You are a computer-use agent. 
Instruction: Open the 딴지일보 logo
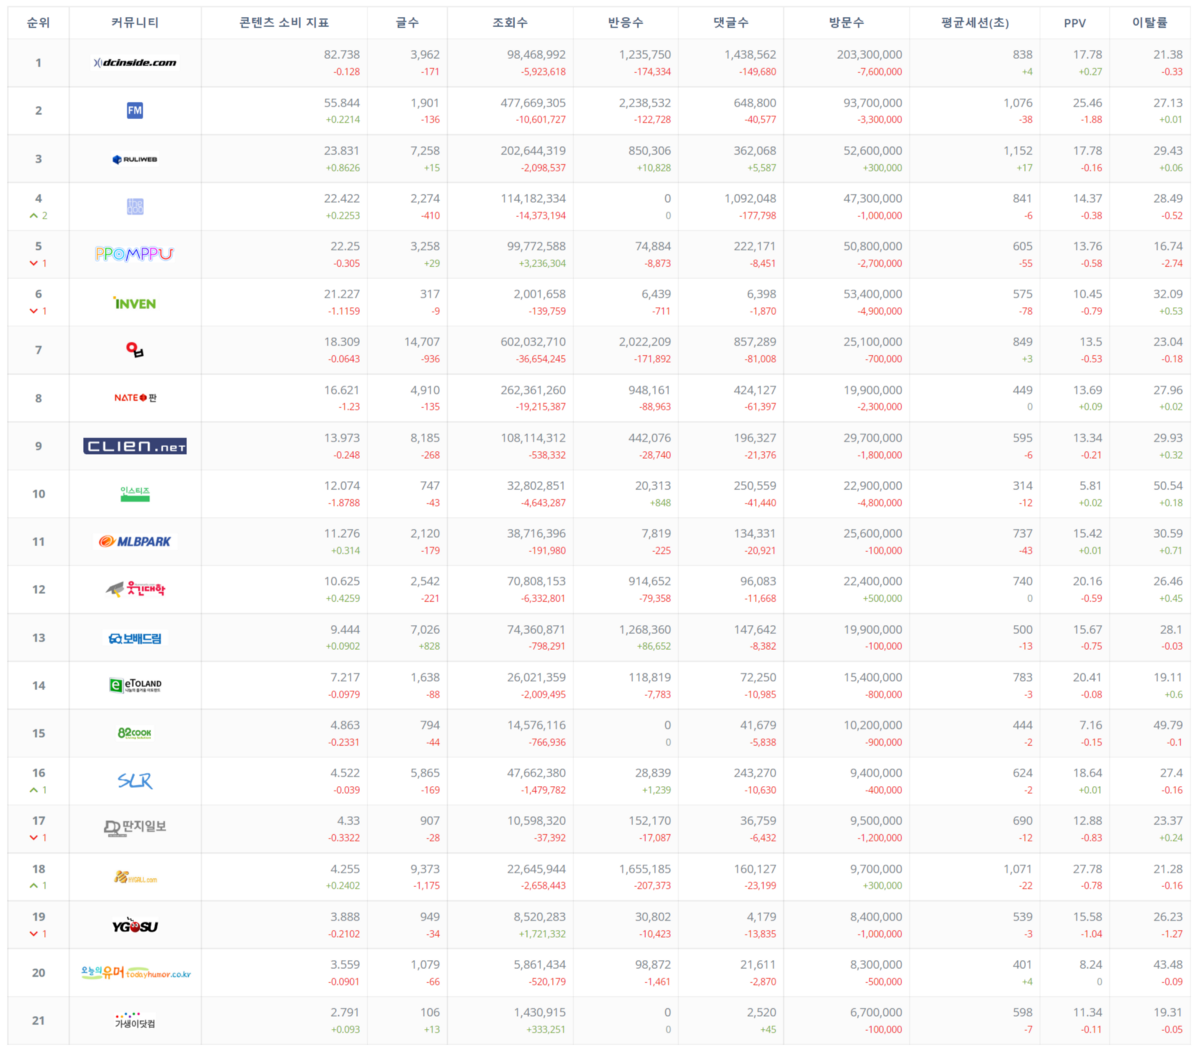coord(135,828)
